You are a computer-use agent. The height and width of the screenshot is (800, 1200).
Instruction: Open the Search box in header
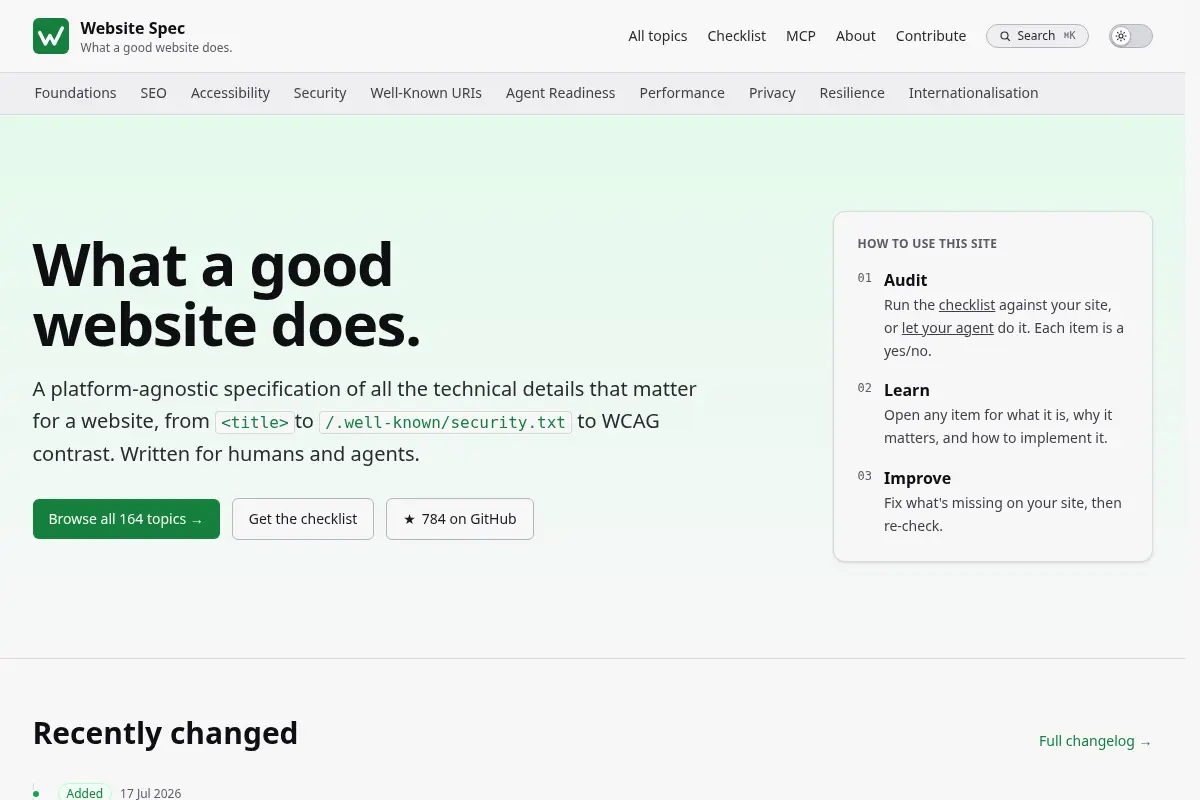1037,36
